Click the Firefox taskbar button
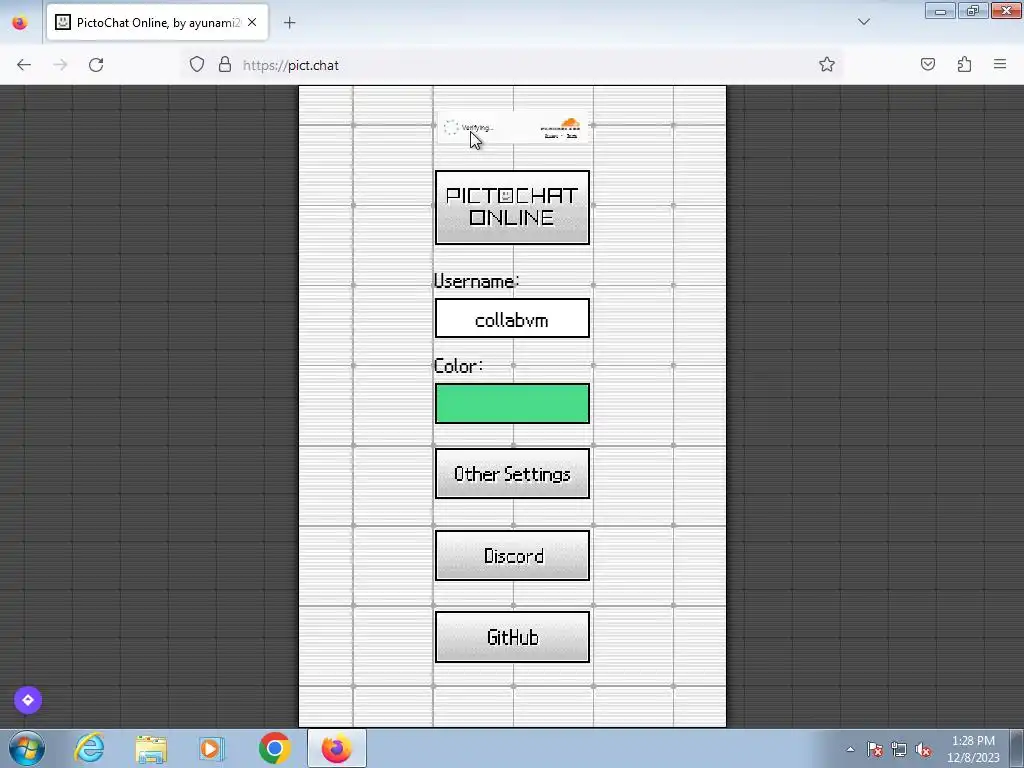The image size is (1024, 768). (336, 748)
